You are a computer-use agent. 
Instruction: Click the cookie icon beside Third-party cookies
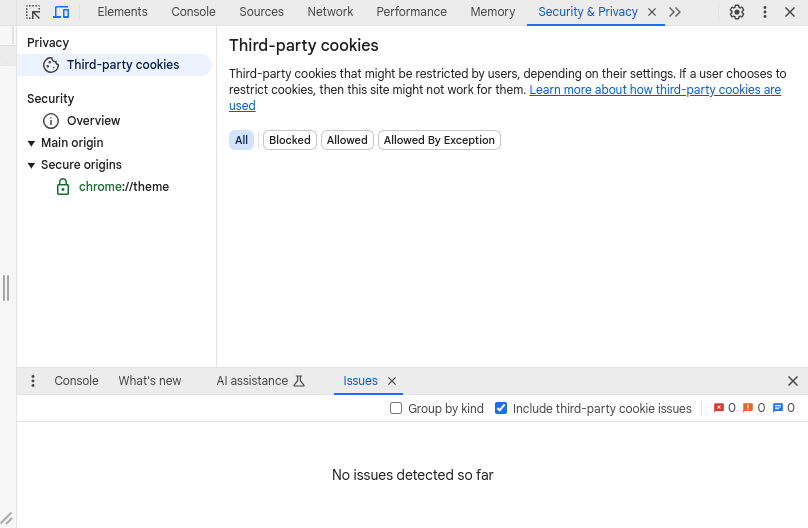50,65
